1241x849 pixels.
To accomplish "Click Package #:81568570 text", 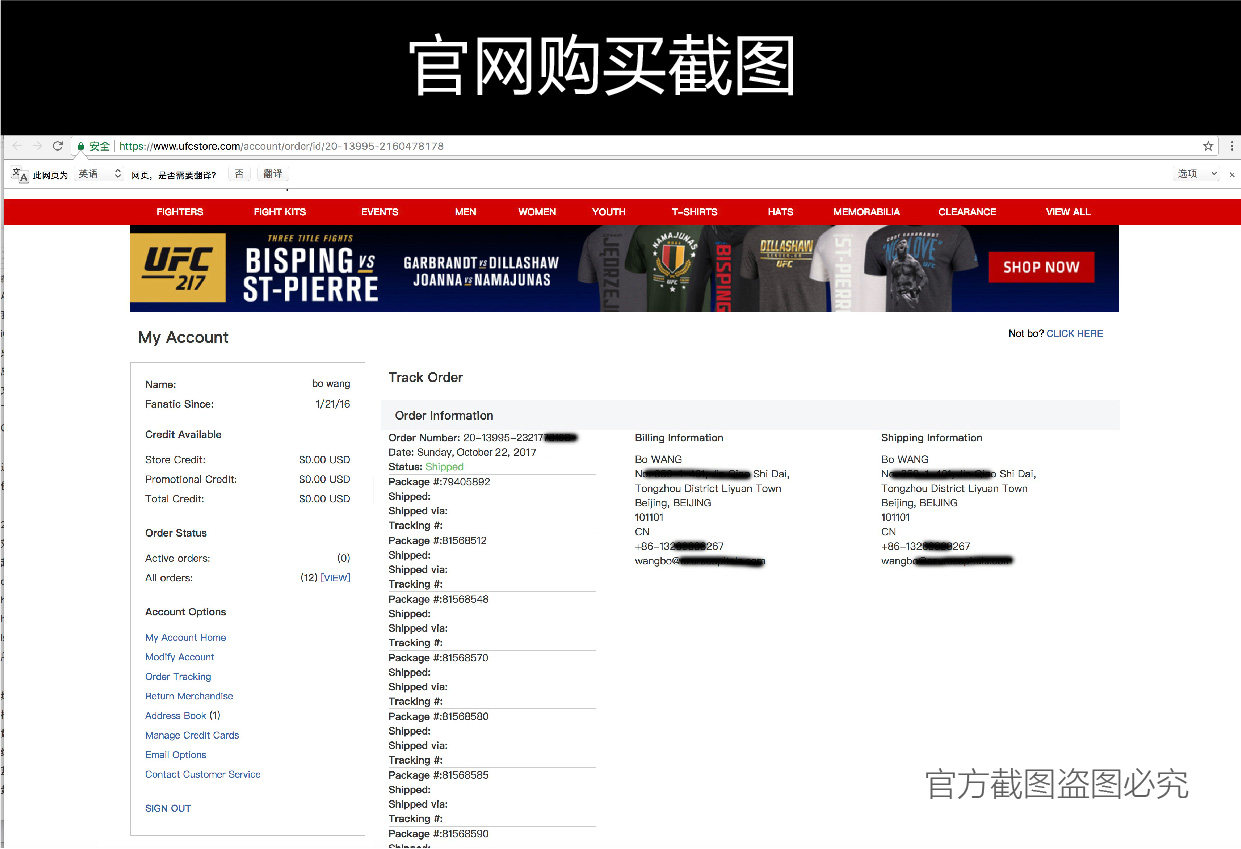I will (x=438, y=658).
